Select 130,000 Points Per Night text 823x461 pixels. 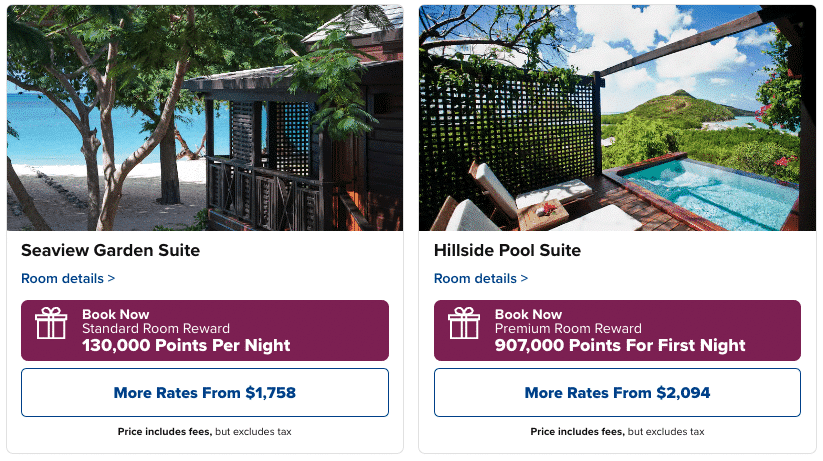186,346
